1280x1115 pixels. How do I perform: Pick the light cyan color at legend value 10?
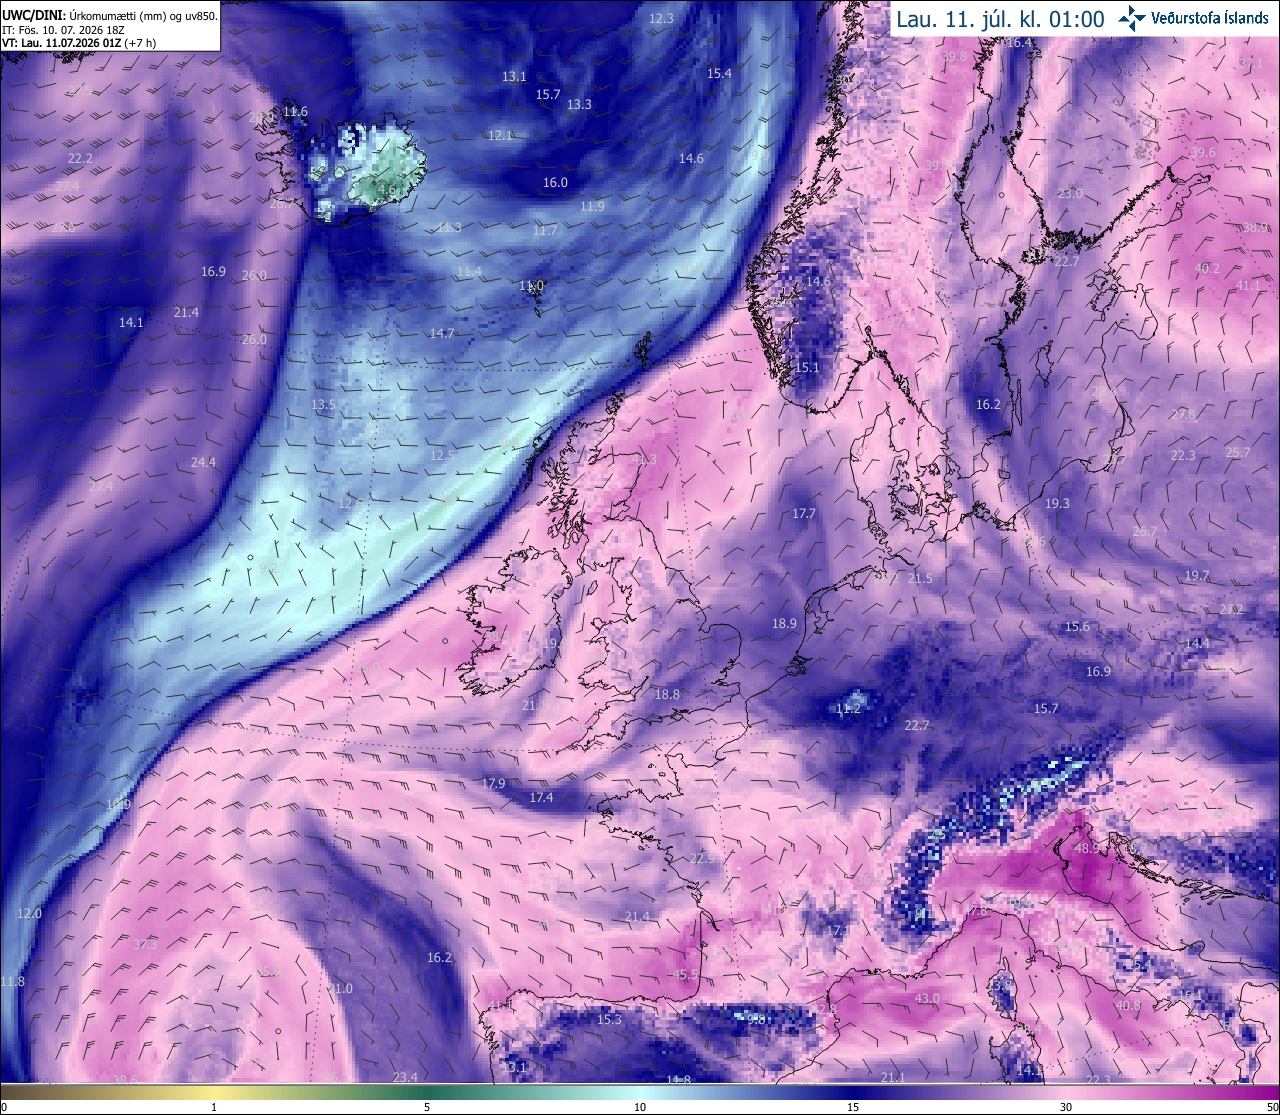640,1089
